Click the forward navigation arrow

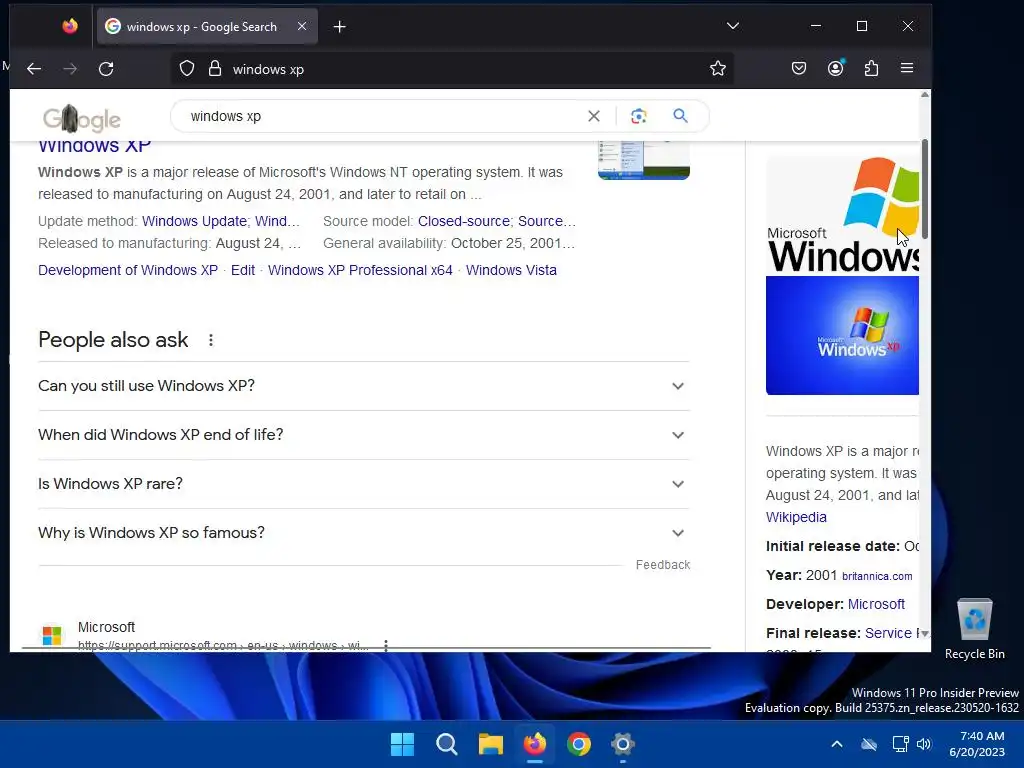click(70, 69)
